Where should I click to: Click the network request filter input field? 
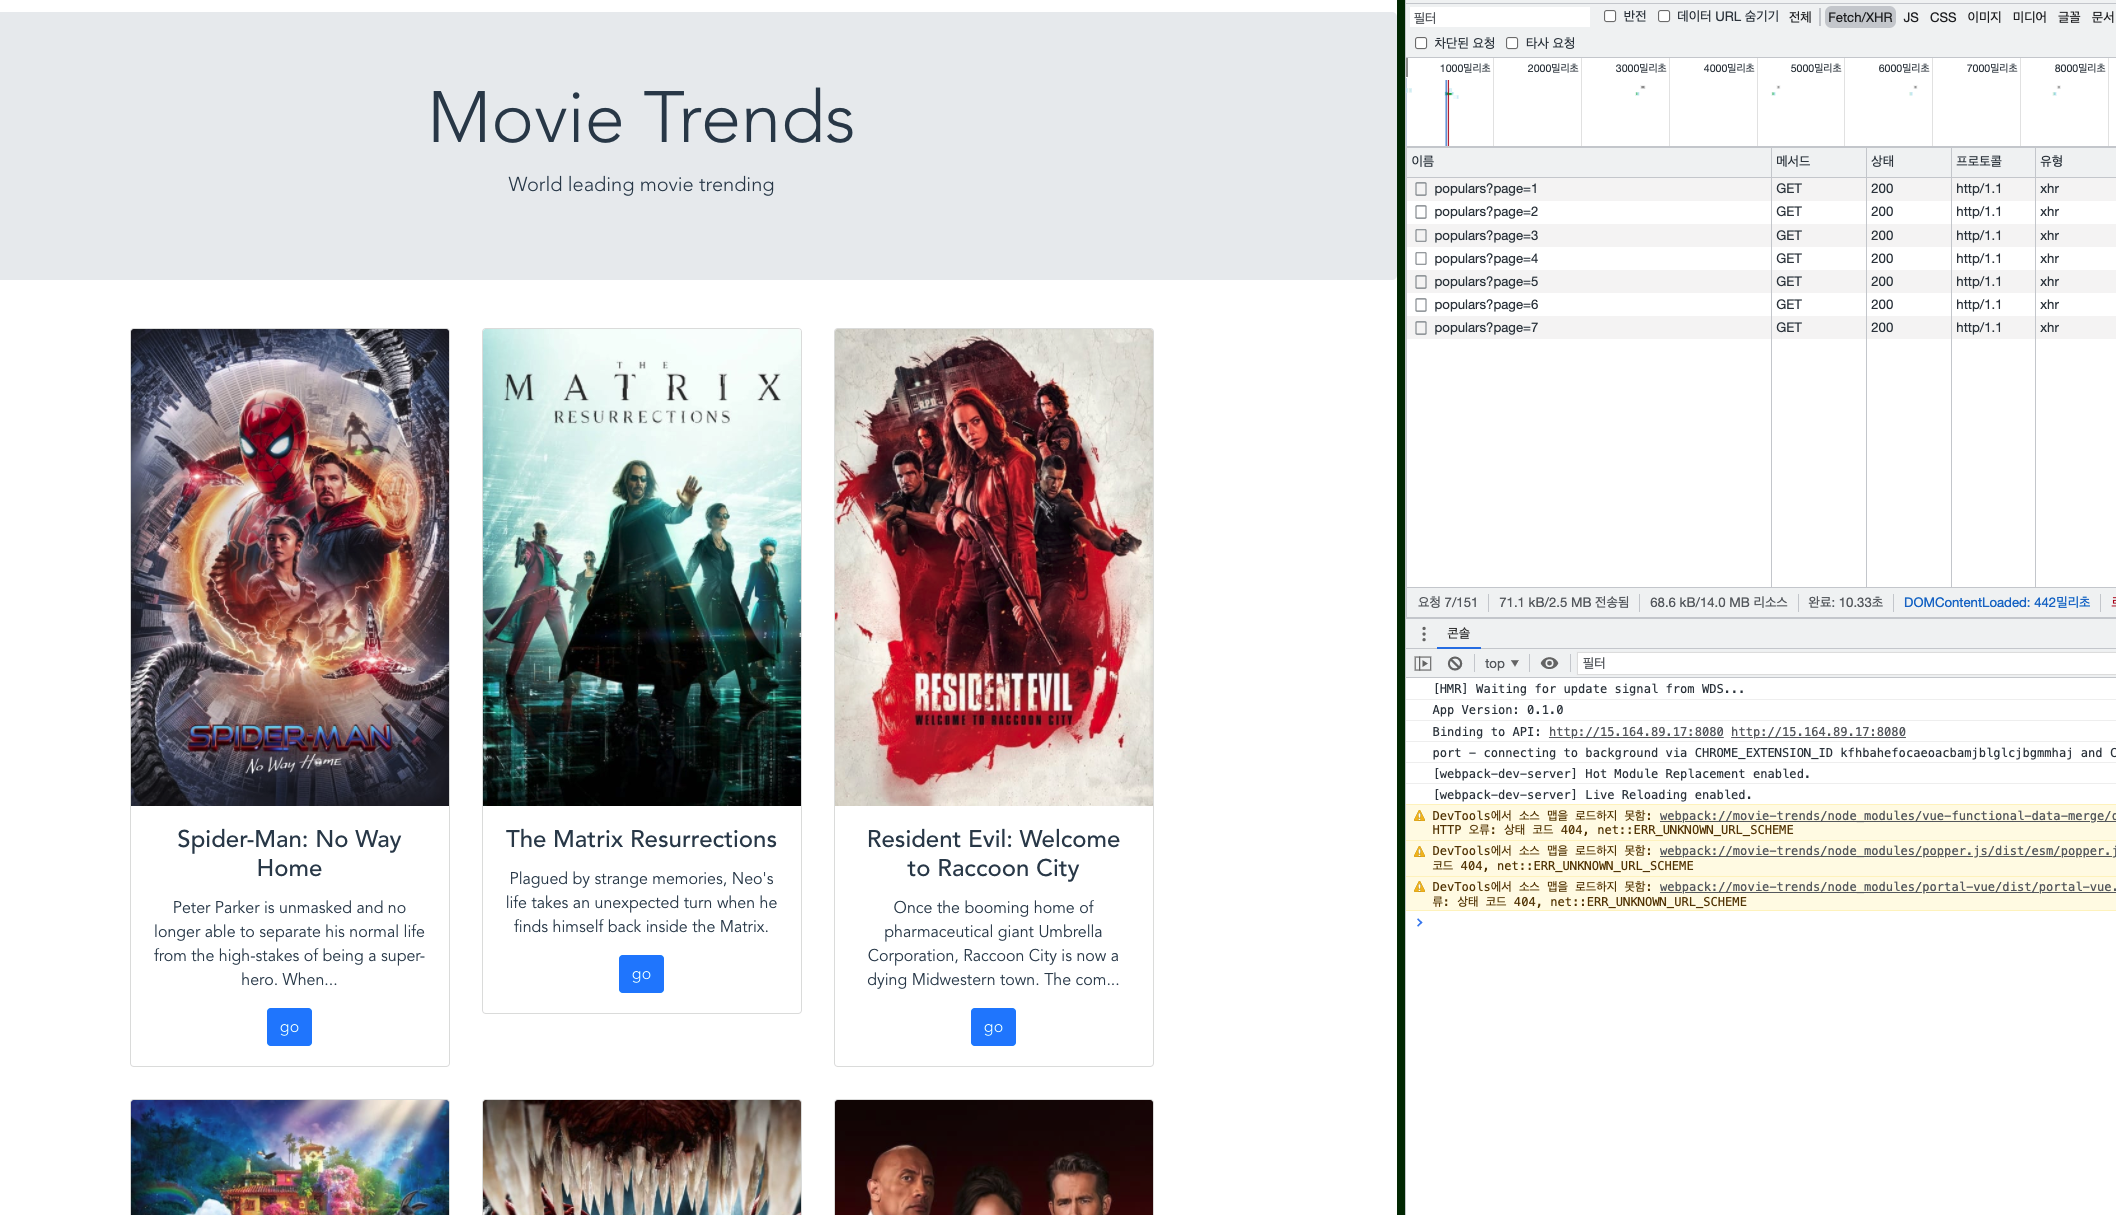pos(1498,16)
